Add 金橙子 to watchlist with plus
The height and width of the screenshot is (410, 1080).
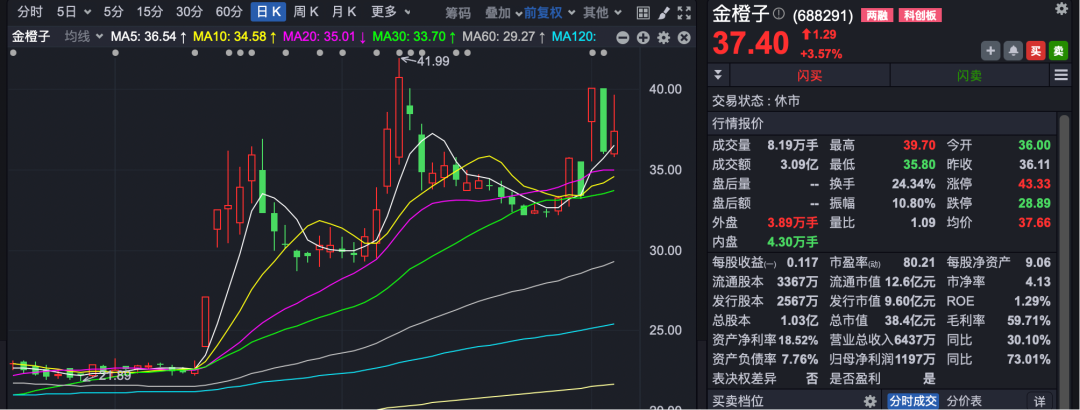point(990,50)
